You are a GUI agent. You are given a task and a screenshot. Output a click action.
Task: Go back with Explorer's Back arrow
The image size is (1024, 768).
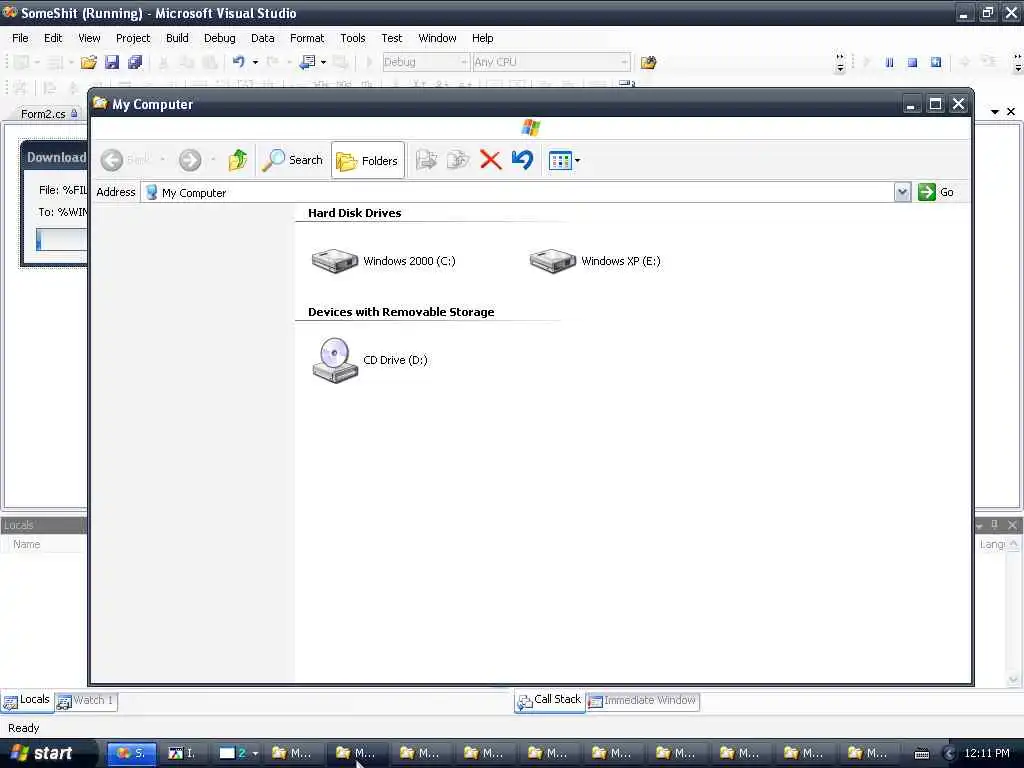pyautogui.click(x=112, y=160)
